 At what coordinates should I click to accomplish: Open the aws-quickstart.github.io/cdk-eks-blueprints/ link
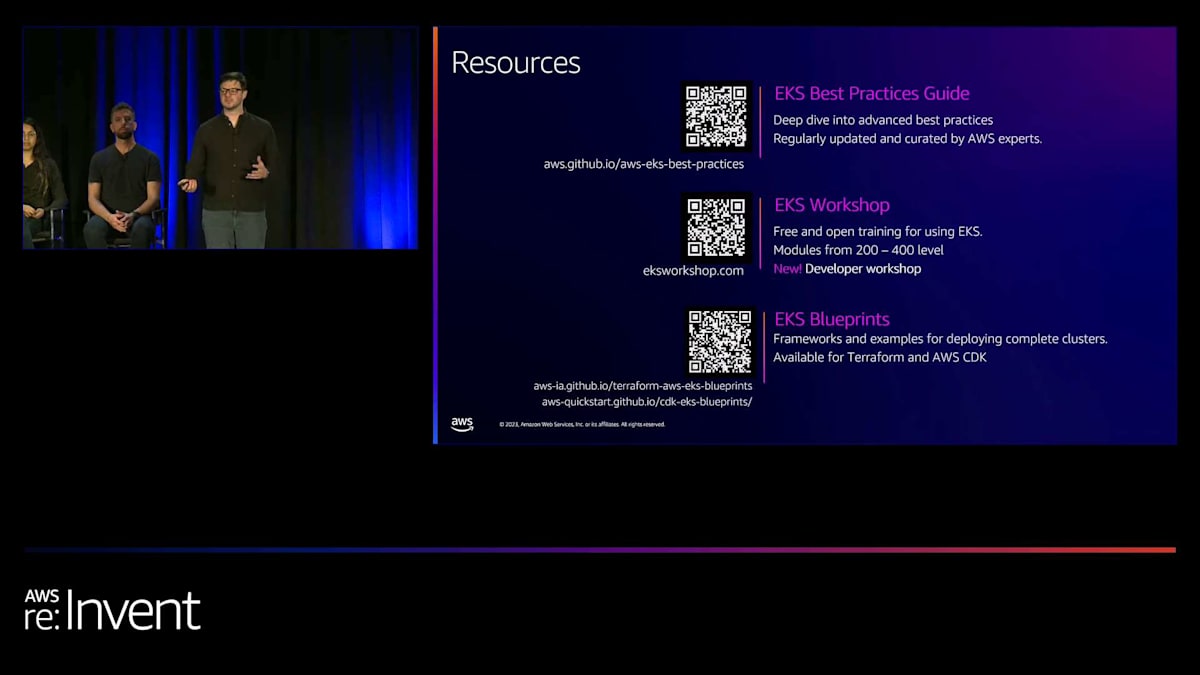click(x=647, y=402)
